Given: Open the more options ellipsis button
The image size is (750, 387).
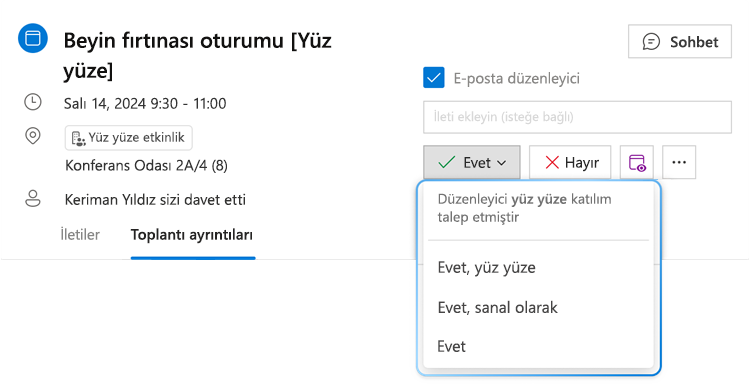Looking at the screenshot, I should 679,163.
